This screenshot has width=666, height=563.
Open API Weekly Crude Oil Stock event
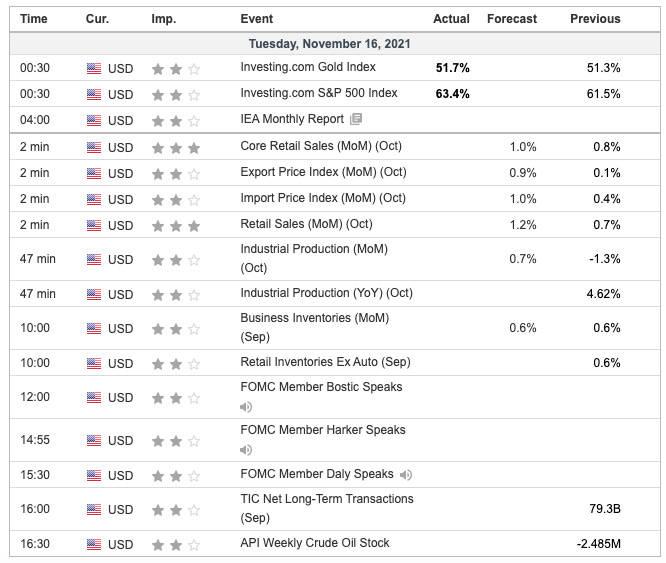315,543
